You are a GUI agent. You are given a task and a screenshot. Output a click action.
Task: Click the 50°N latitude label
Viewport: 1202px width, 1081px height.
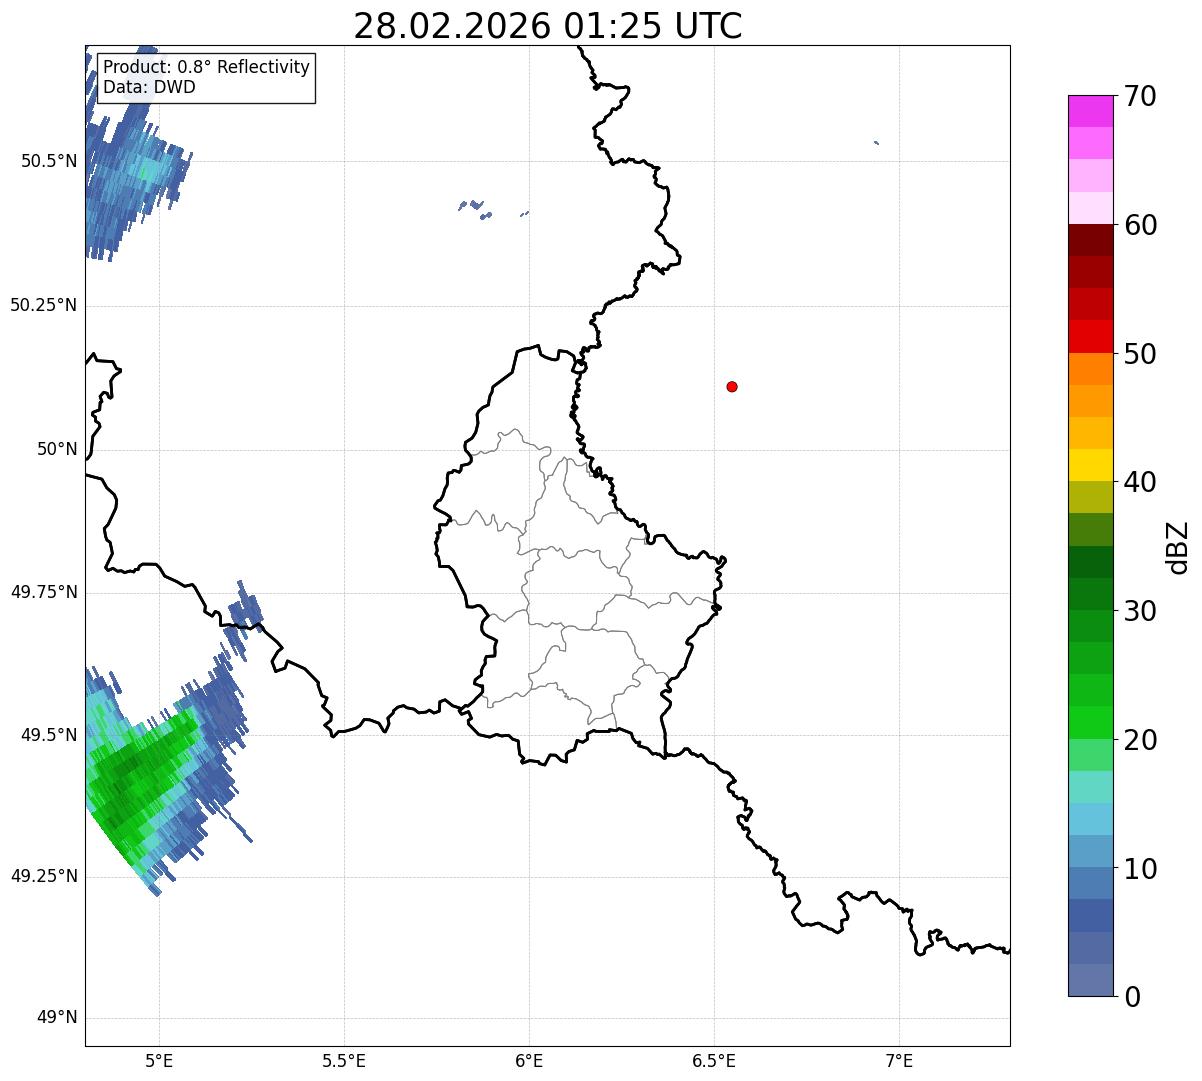(x=57, y=449)
